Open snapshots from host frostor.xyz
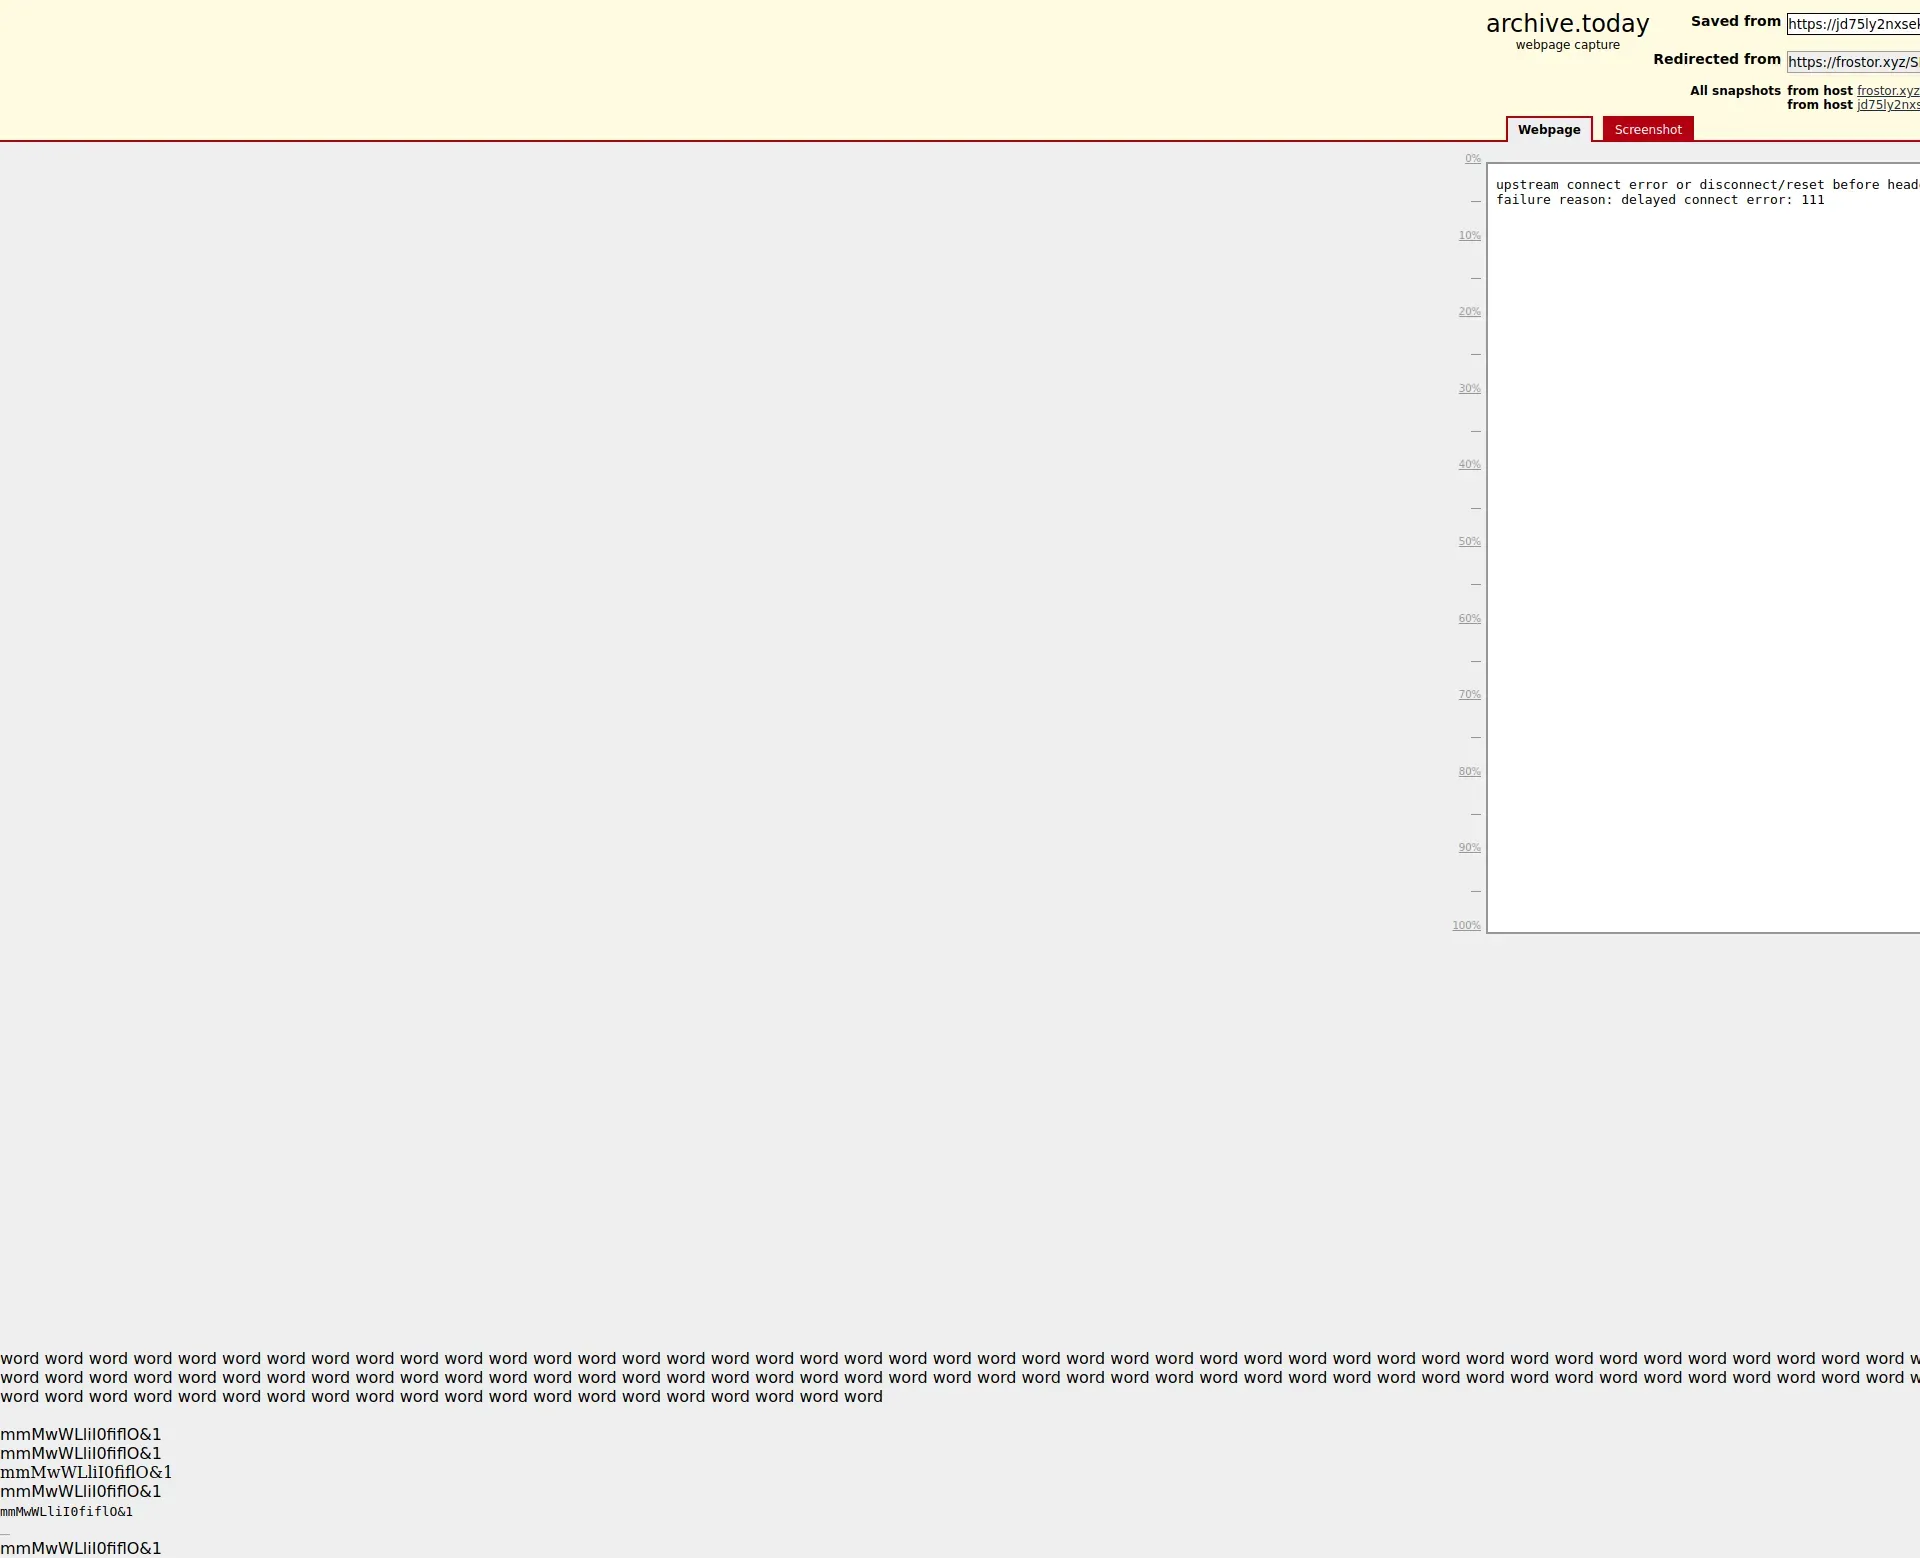Viewport: 1920px width, 1558px height. pos(1888,91)
